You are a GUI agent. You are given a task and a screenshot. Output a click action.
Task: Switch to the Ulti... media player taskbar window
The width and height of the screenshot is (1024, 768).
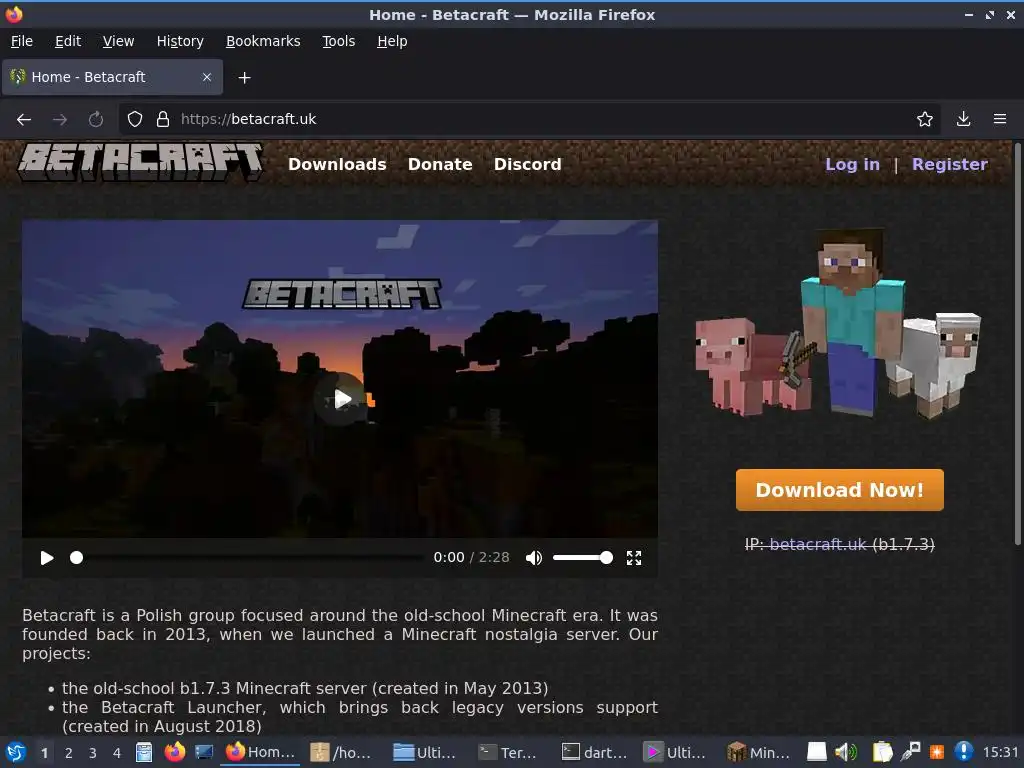(675, 752)
